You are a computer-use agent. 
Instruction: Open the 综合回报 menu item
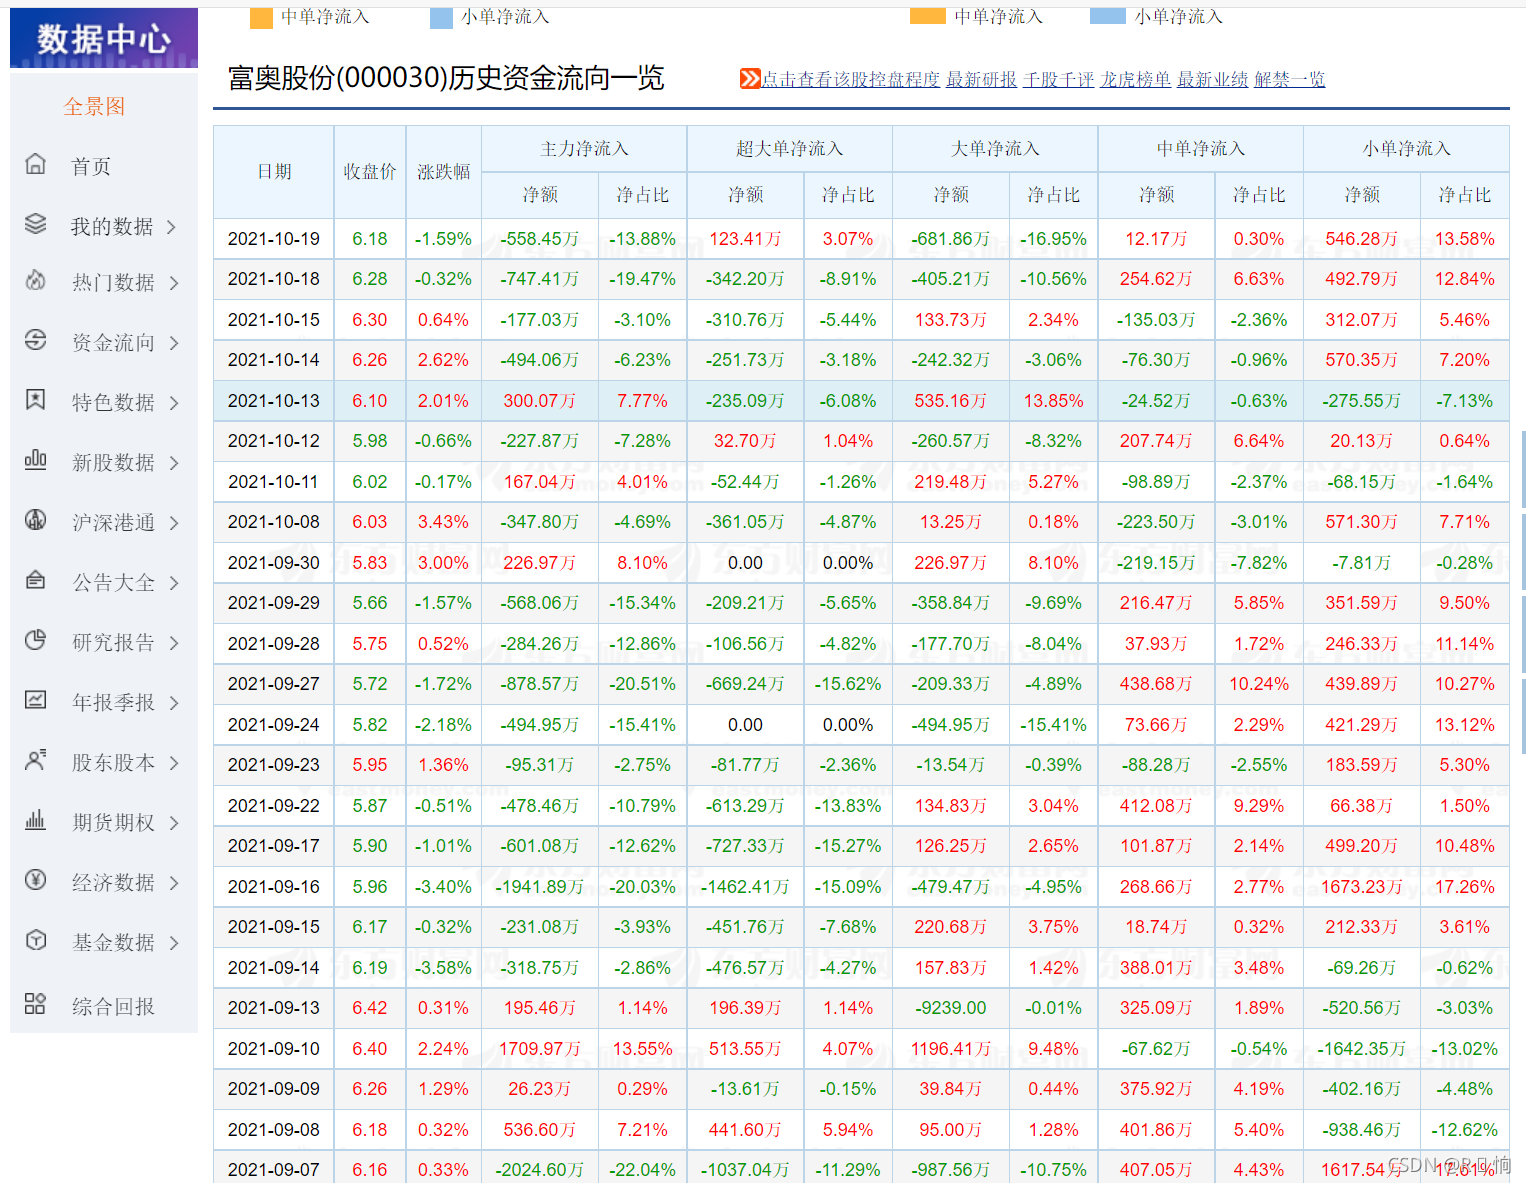113,1007
